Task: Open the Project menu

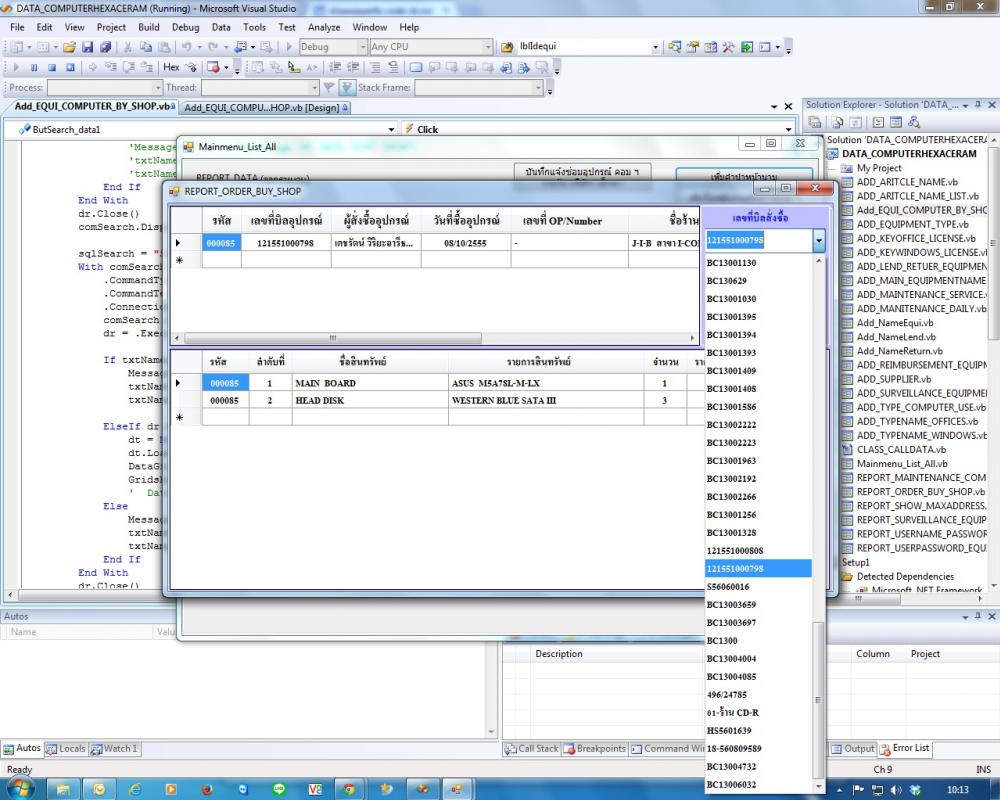Action: (111, 27)
